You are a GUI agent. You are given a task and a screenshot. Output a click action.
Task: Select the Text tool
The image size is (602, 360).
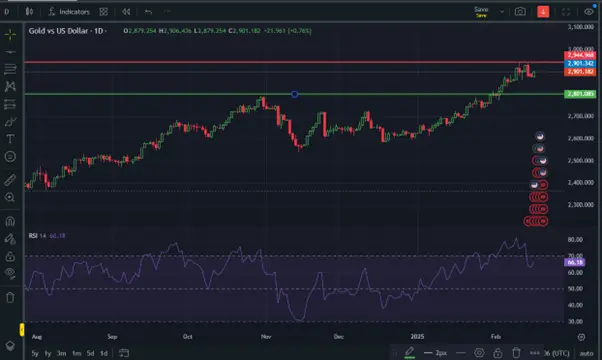pyautogui.click(x=10, y=139)
